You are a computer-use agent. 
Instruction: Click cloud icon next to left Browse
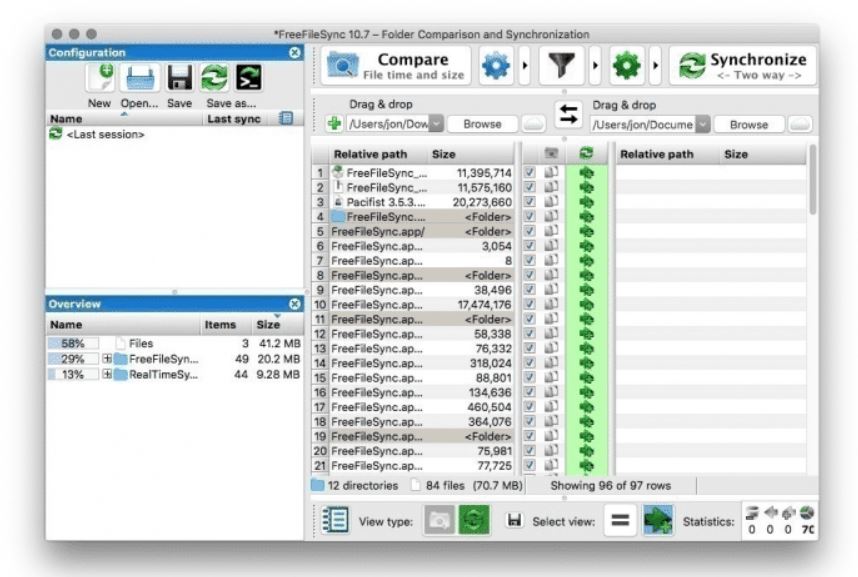534,124
